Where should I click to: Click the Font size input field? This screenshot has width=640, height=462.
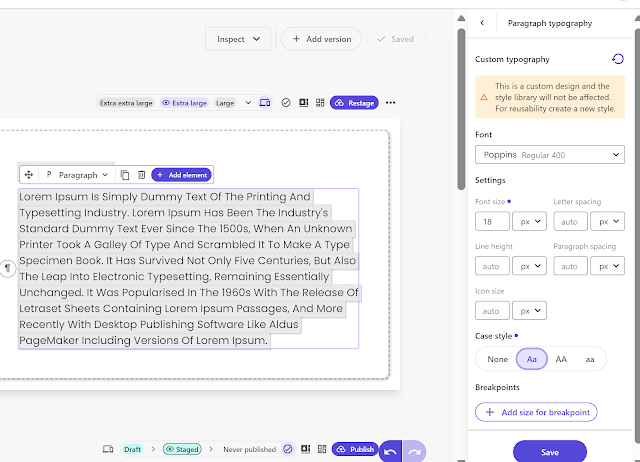click(492, 222)
